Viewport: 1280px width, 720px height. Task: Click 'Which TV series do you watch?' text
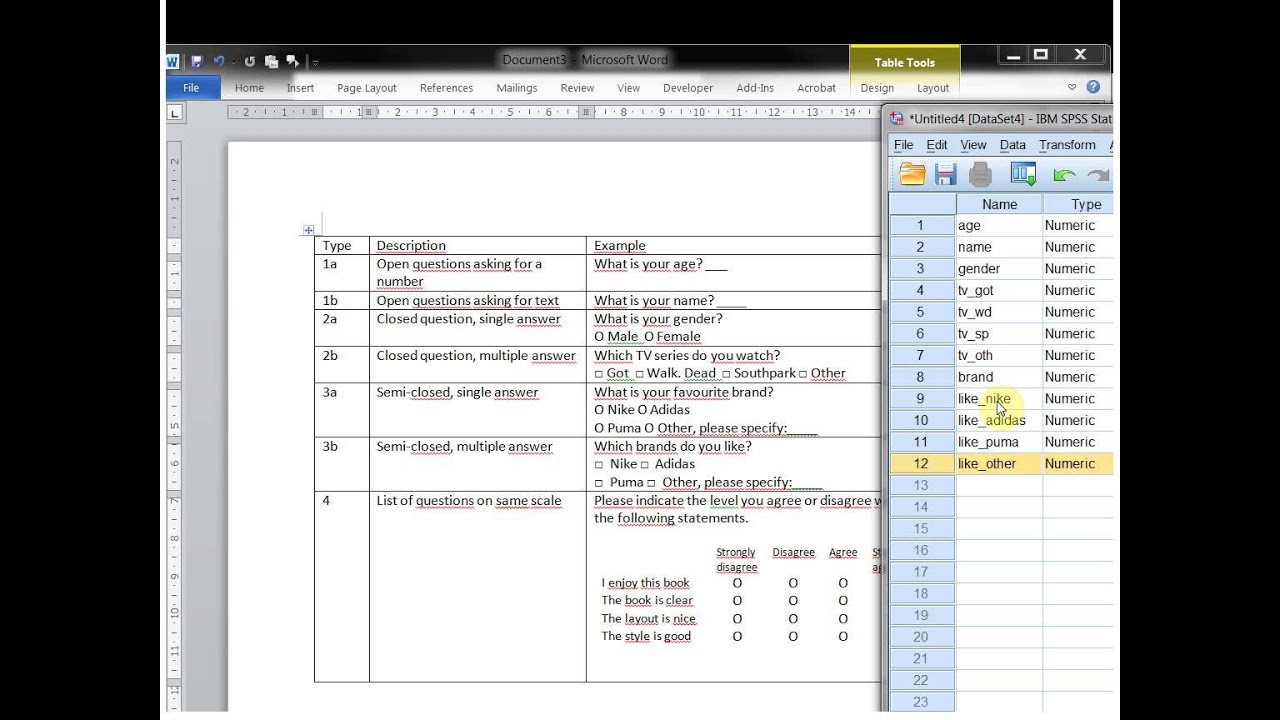[687, 355]
